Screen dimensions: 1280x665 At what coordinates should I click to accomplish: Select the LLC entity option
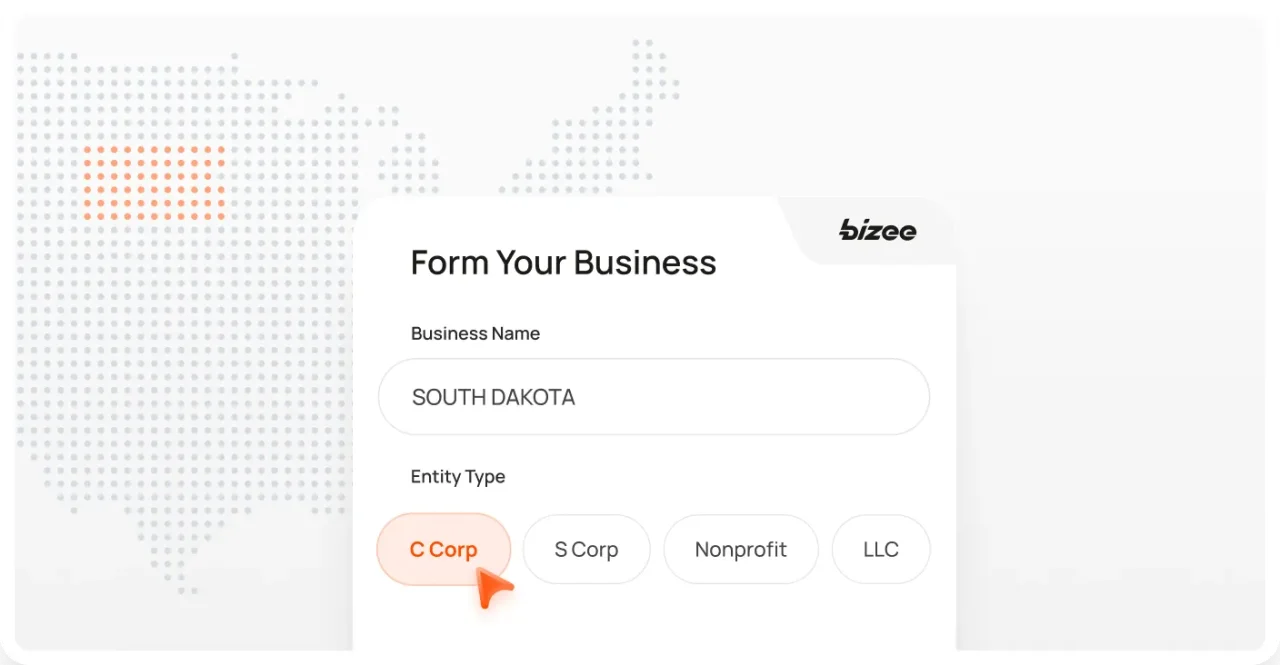[x=880, y=549]
